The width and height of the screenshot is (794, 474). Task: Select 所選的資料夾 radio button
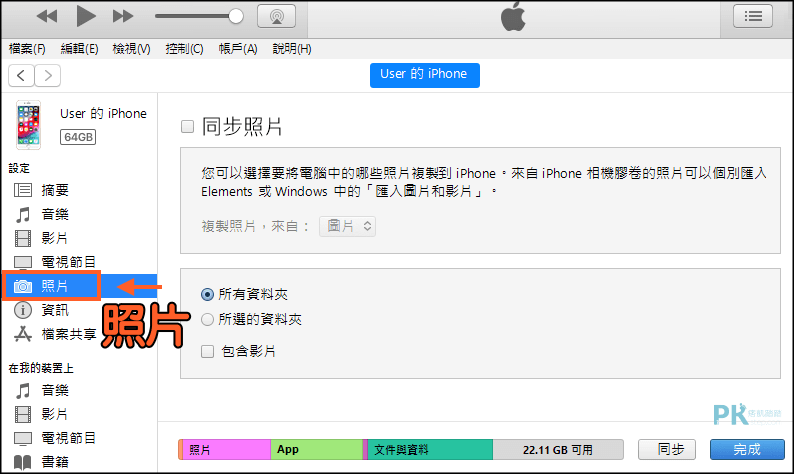tap(207, 320)
